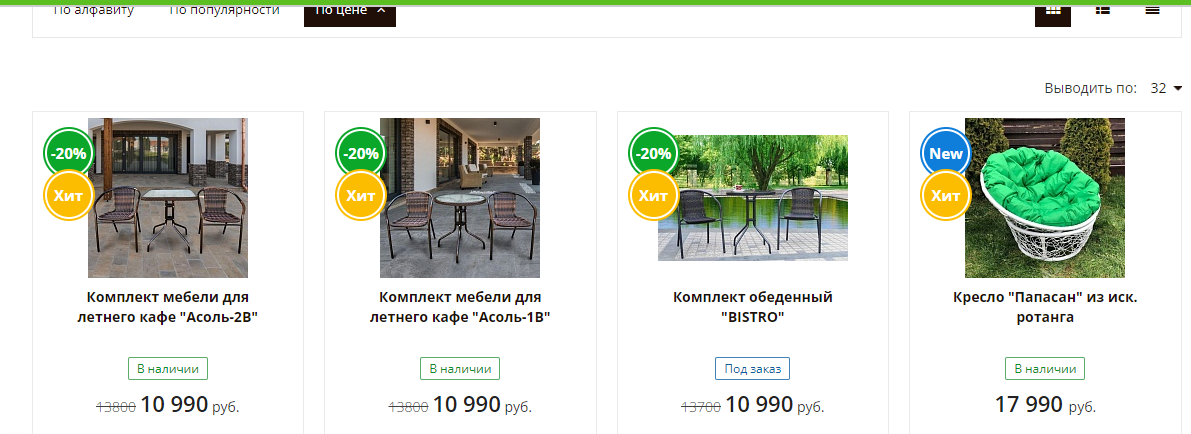The width and height of the screenshot is (1191, 434).
Task: Open 'Асоль-1В' furniture set title link
Action: pos(460,307)
